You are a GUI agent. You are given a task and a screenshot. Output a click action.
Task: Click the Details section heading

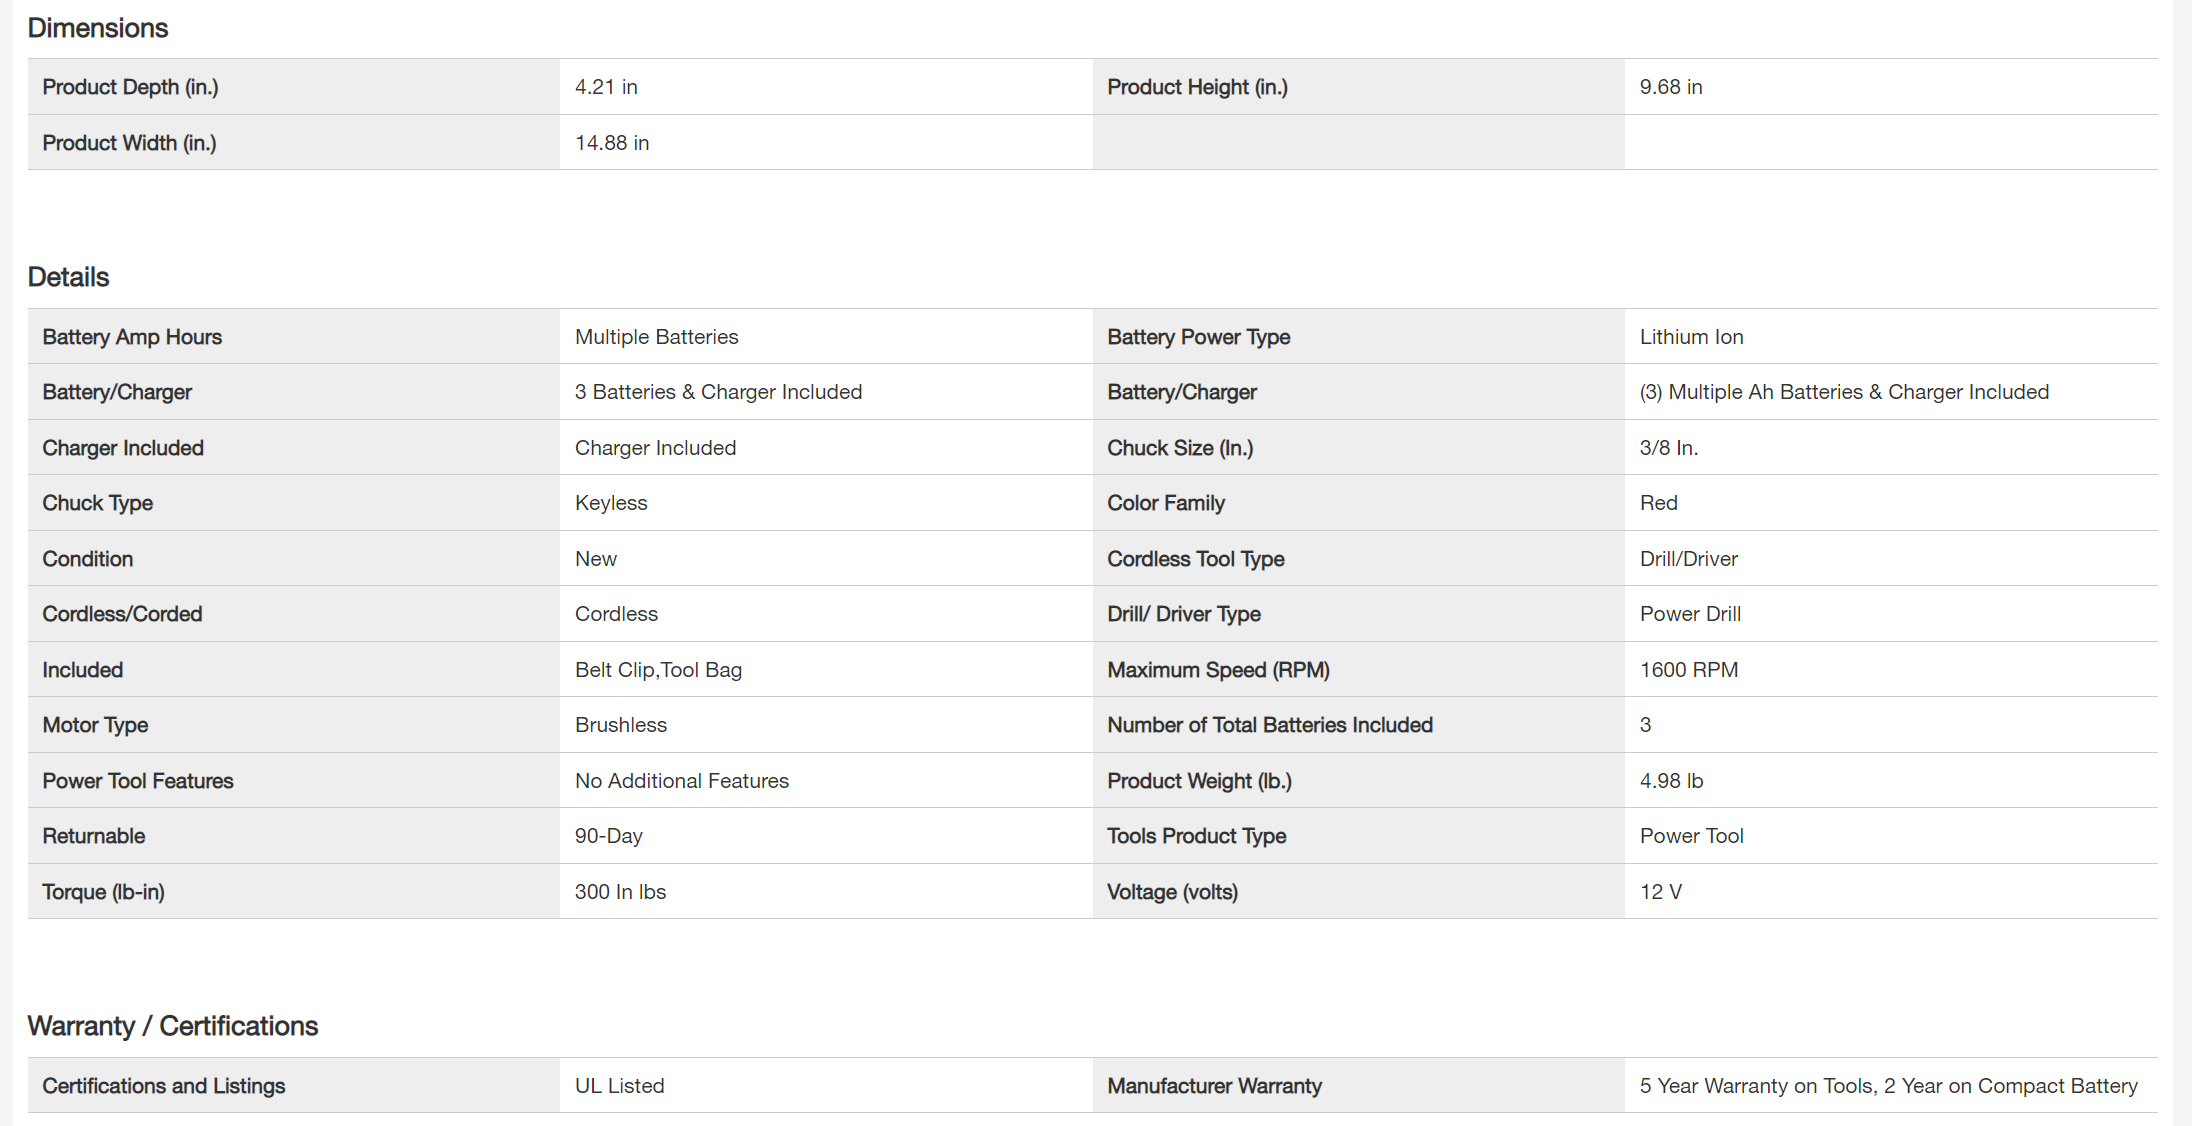pyautogui.click(x=68, y=277)
